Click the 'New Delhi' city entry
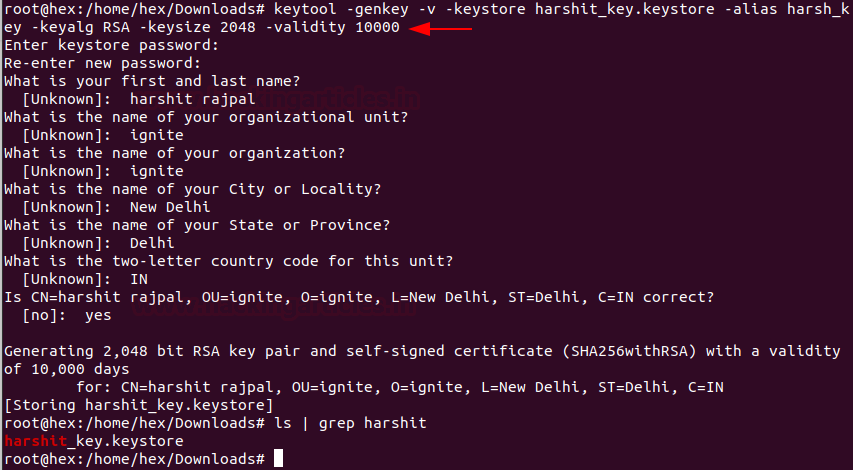Viewport: 853px width, 470px height. 170,207
